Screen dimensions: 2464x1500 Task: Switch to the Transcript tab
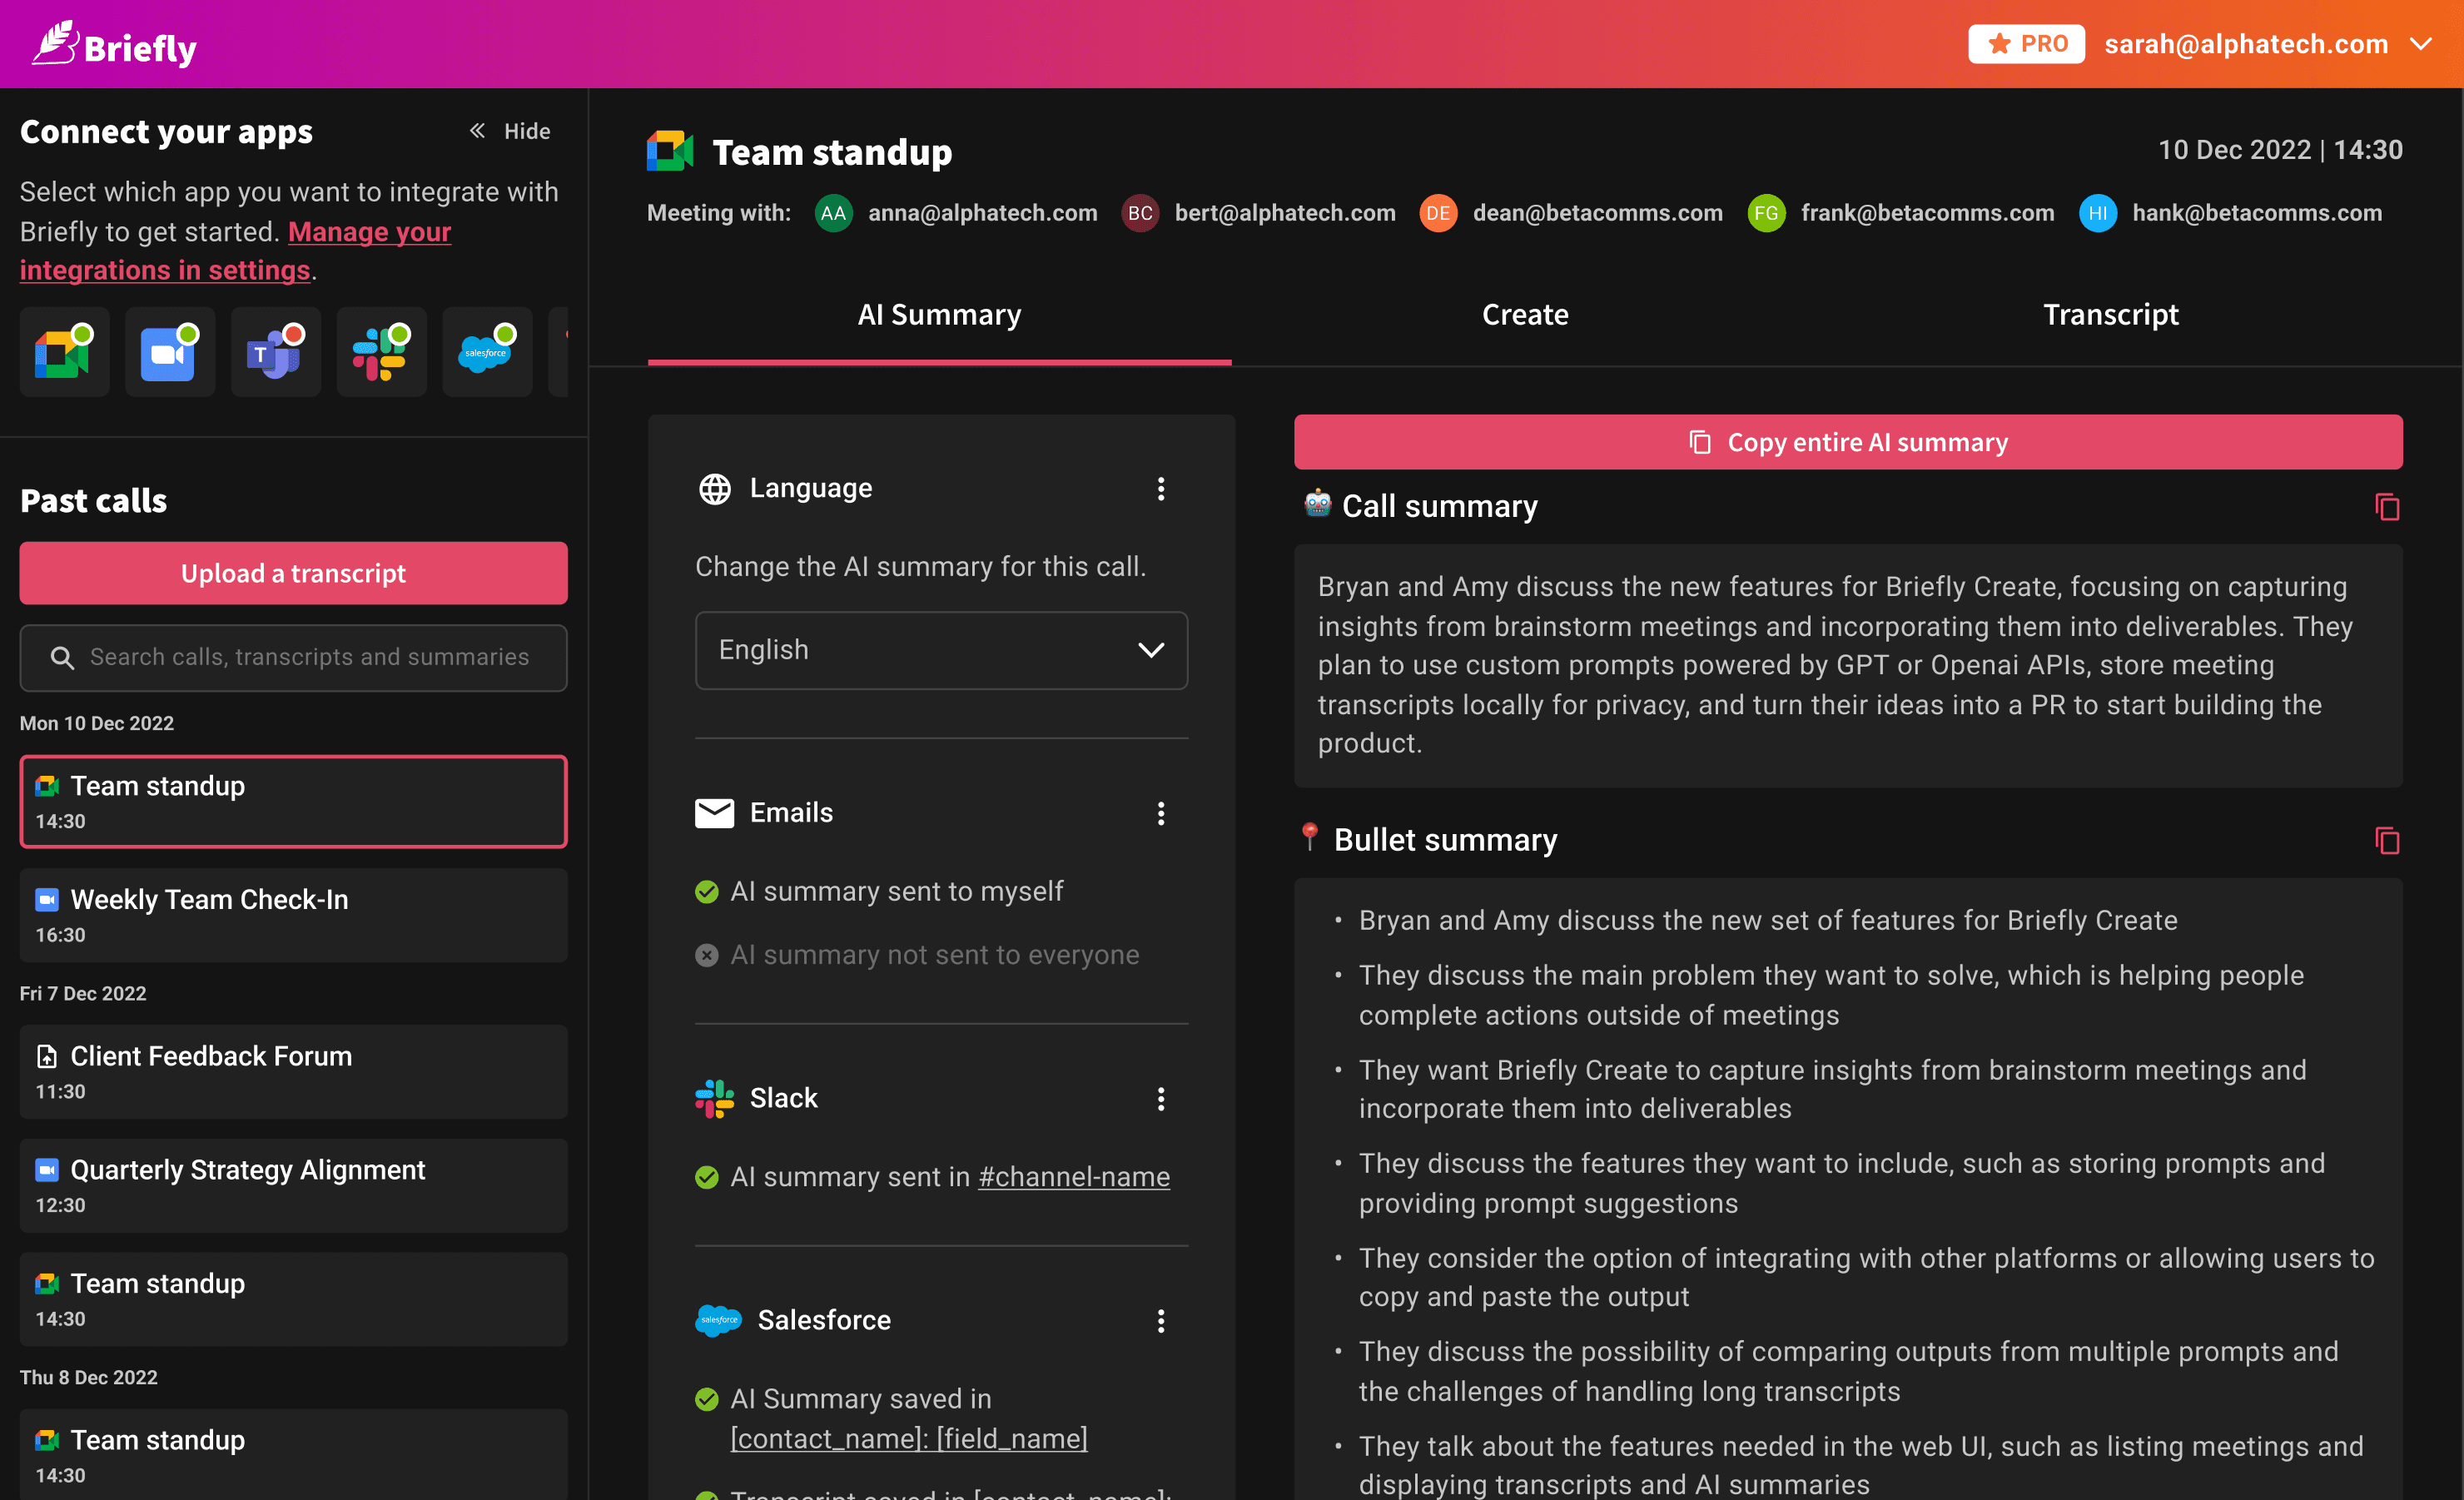click(2110, 315)
